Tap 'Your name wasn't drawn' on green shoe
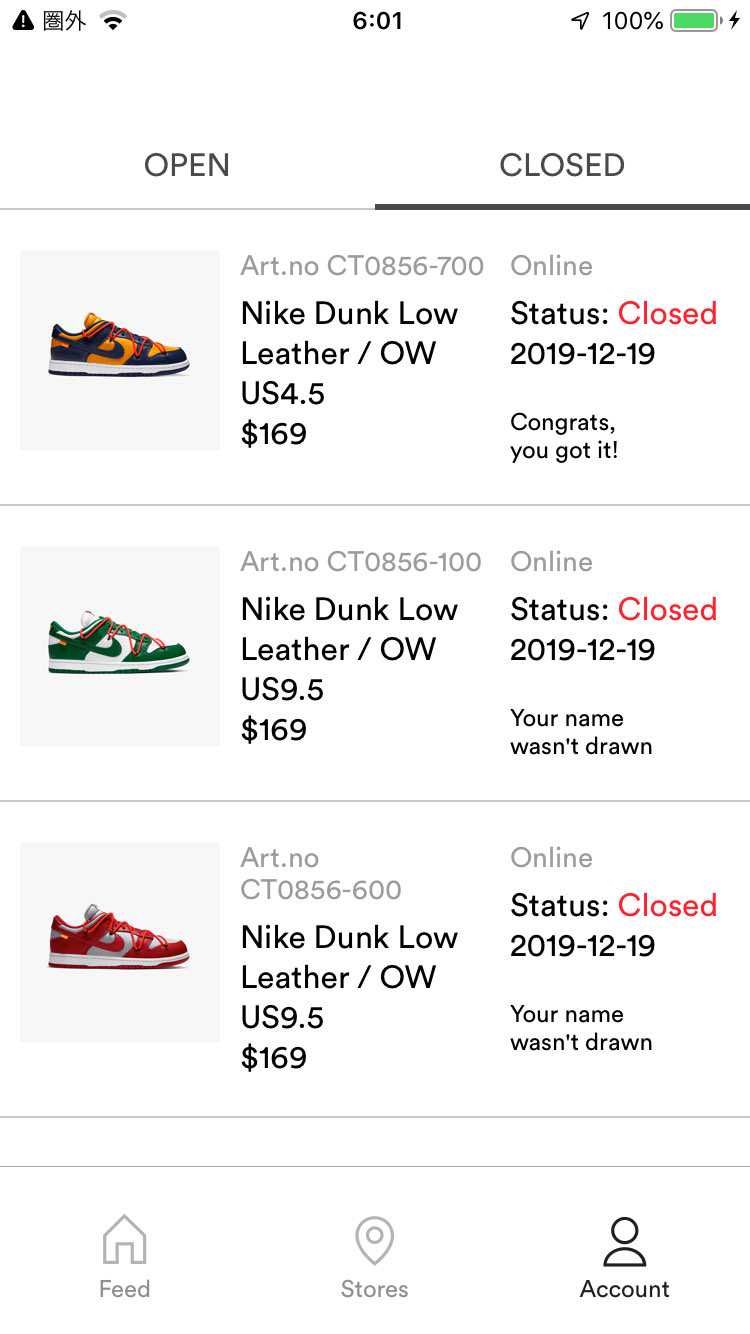This screenshot has height=1334, width=750. (581, 732)
